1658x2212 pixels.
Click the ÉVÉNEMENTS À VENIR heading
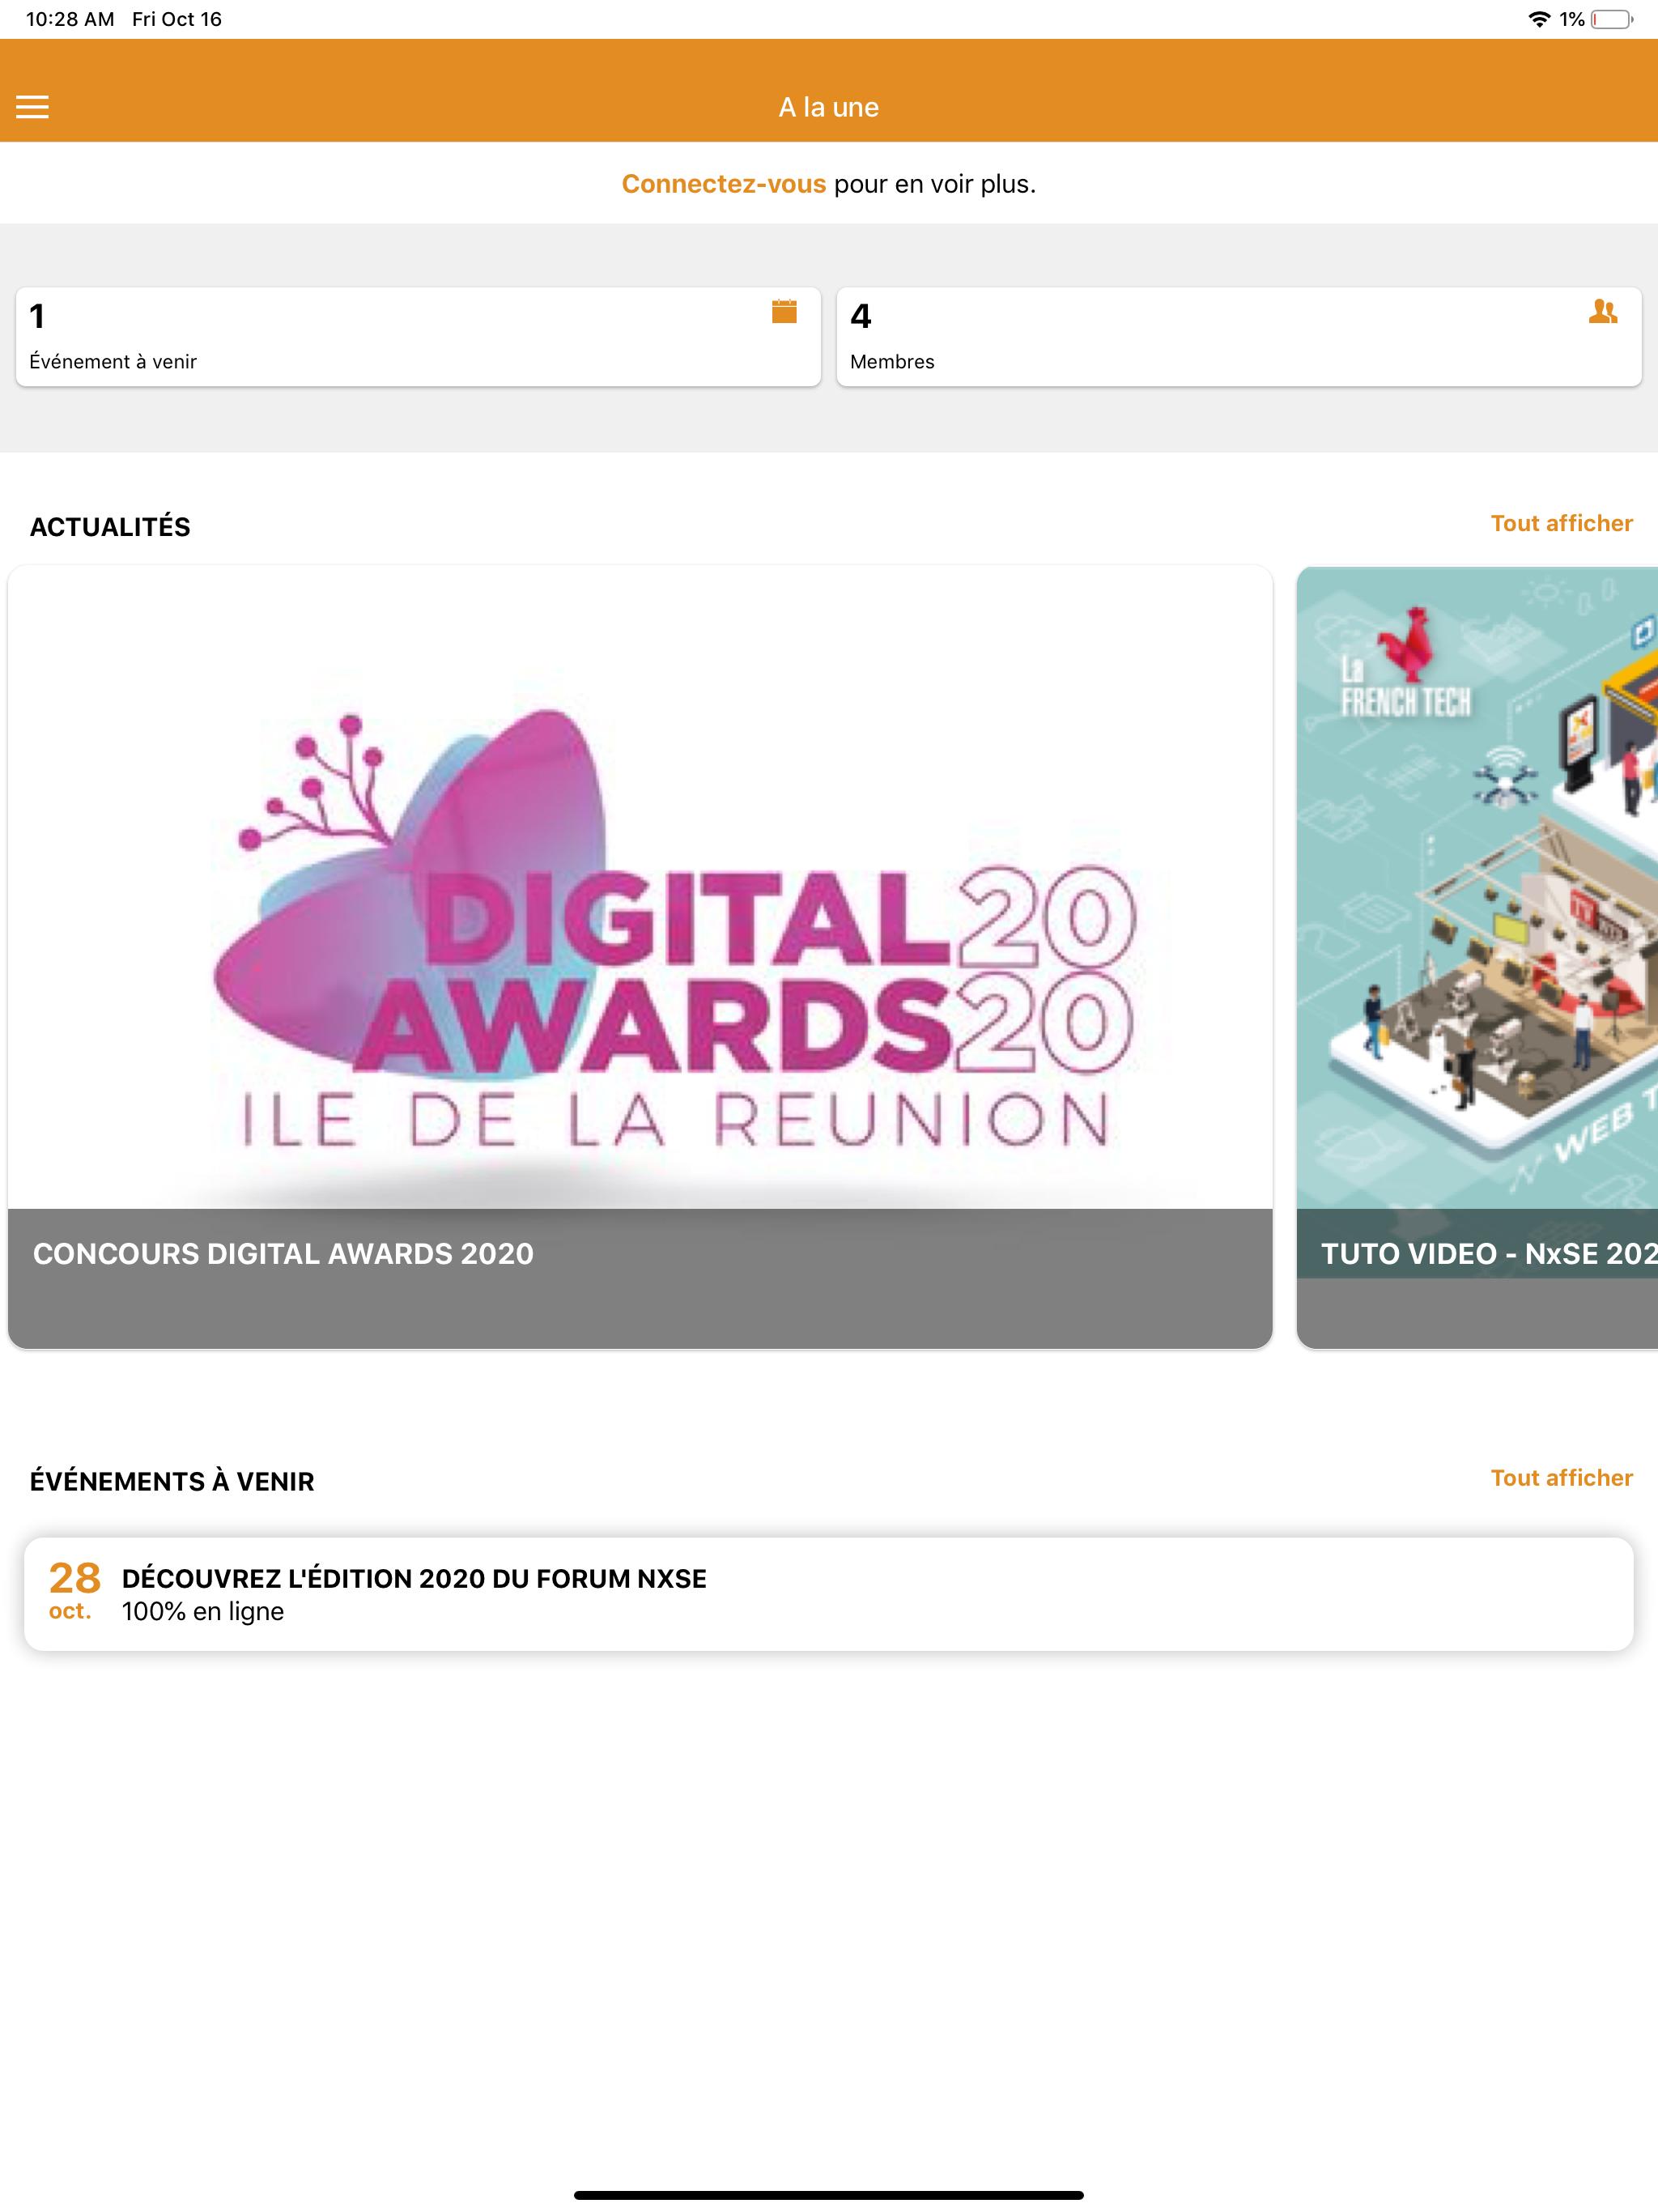(172, 1482)
